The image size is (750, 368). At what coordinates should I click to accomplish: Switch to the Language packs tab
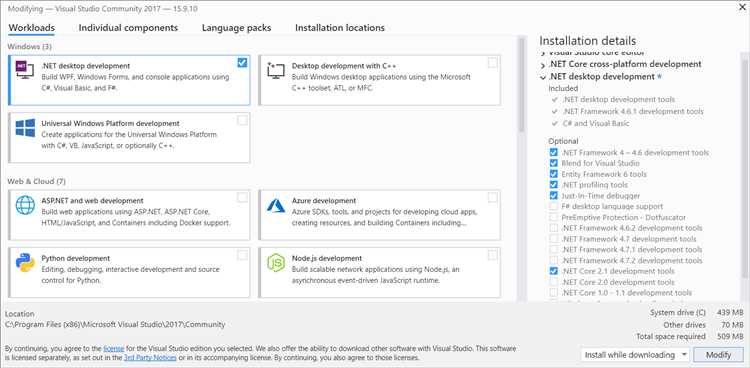[x=236, y=28]
